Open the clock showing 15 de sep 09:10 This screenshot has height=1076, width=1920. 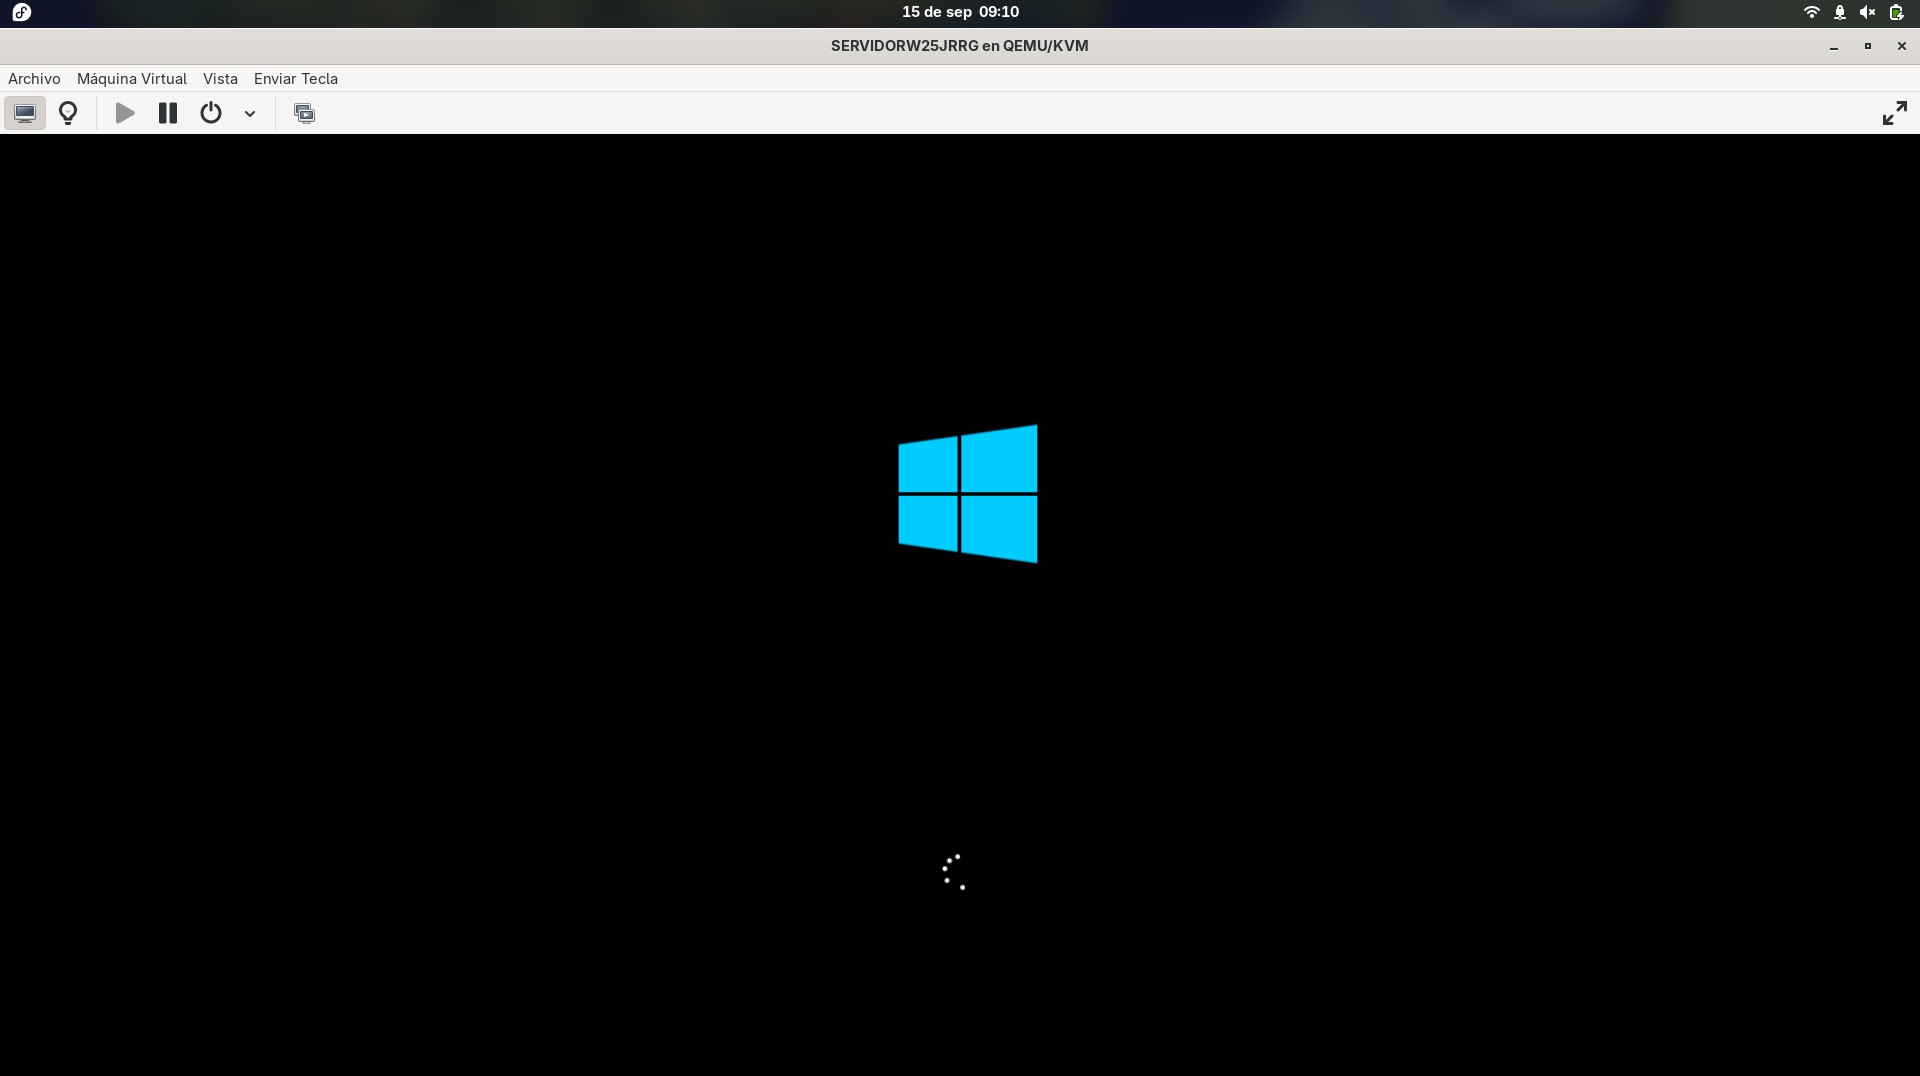[x=960, y=12]
